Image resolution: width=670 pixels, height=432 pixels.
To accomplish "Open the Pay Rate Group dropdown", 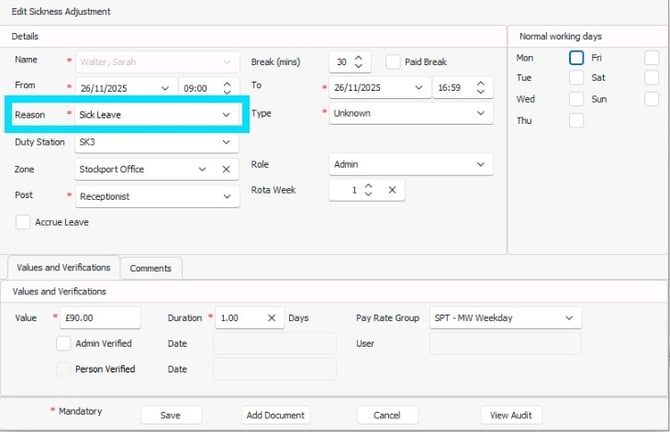I will [x=569, y=318].
